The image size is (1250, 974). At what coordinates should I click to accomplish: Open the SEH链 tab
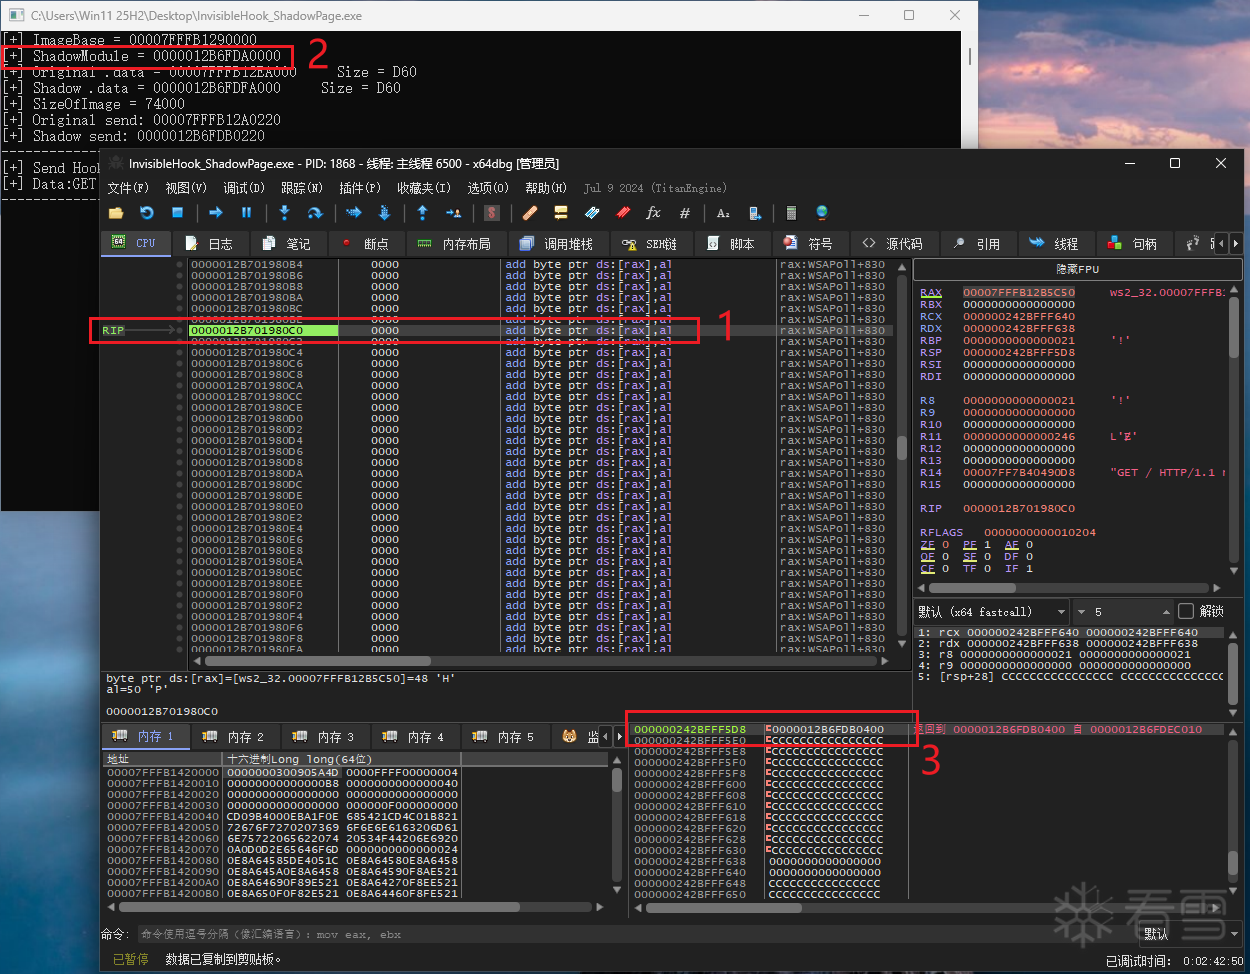[650, 243]
